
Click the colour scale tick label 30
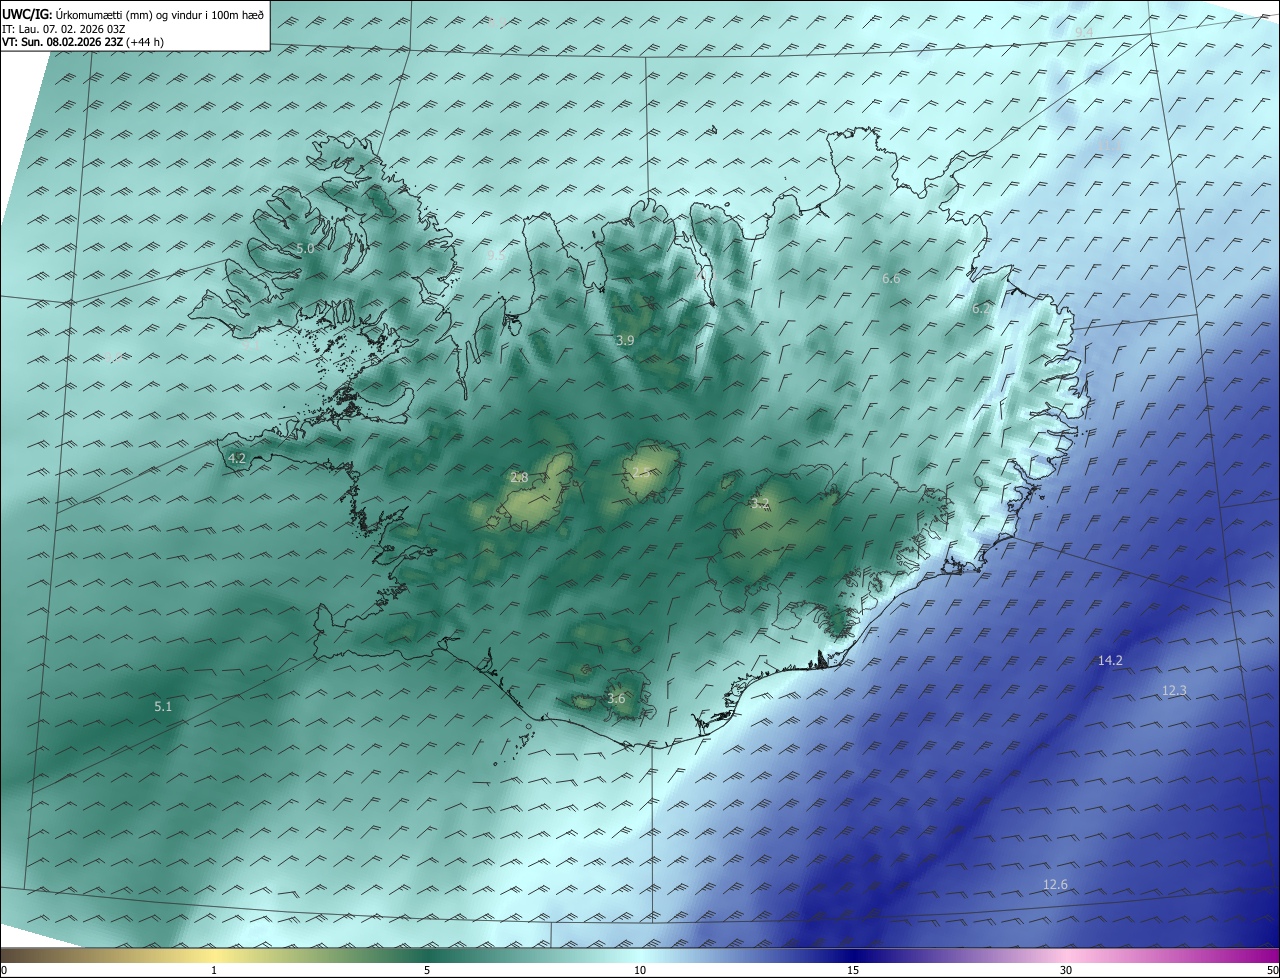[1066, 970]
